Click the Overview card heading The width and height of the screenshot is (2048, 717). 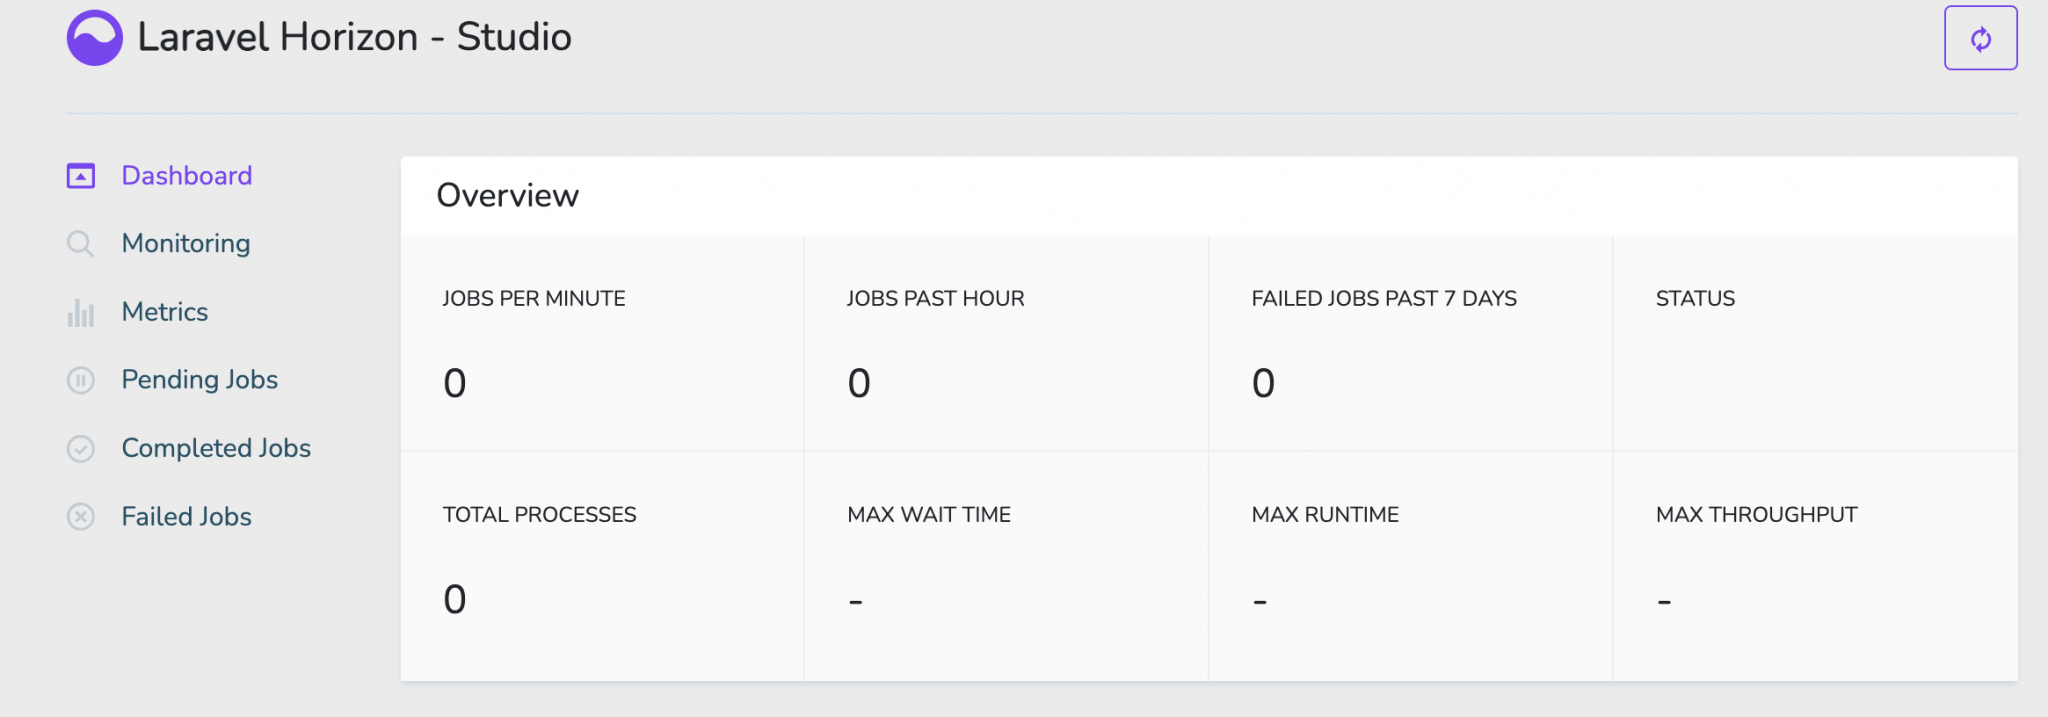[x=507, y=196]
